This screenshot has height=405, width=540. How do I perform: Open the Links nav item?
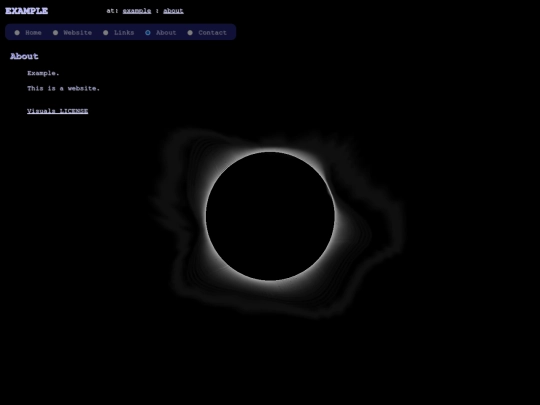click(x=124, y=33)
